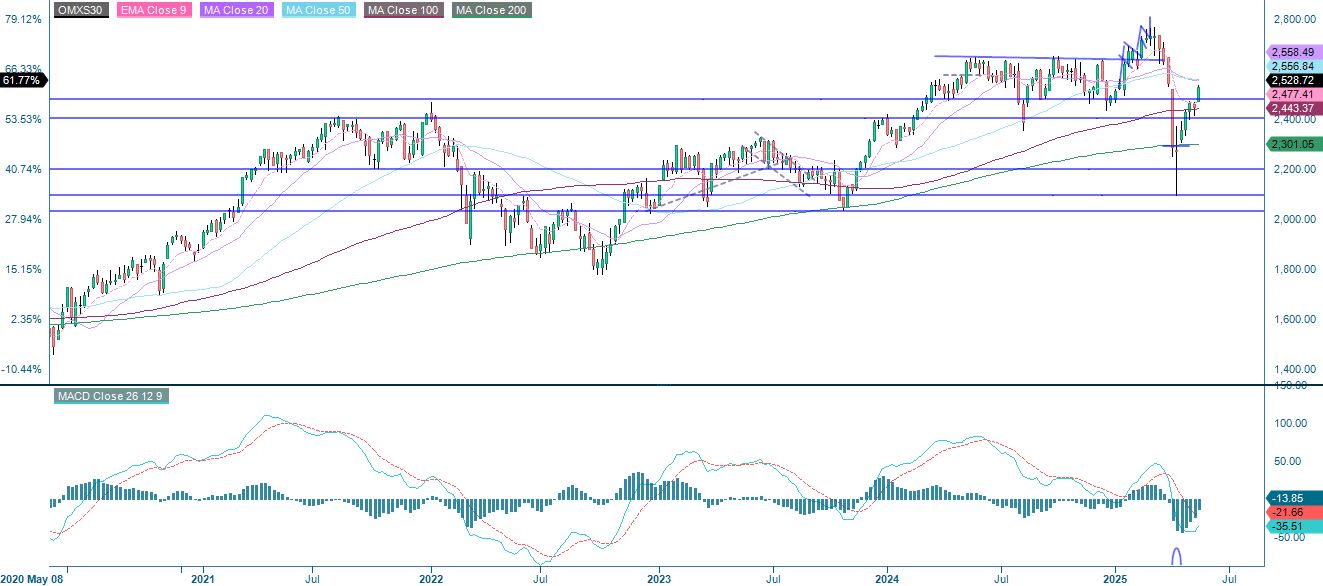Click the 79.12% left axis label
The width and height of the screenshot is (1323, 586).
[21, 19]
